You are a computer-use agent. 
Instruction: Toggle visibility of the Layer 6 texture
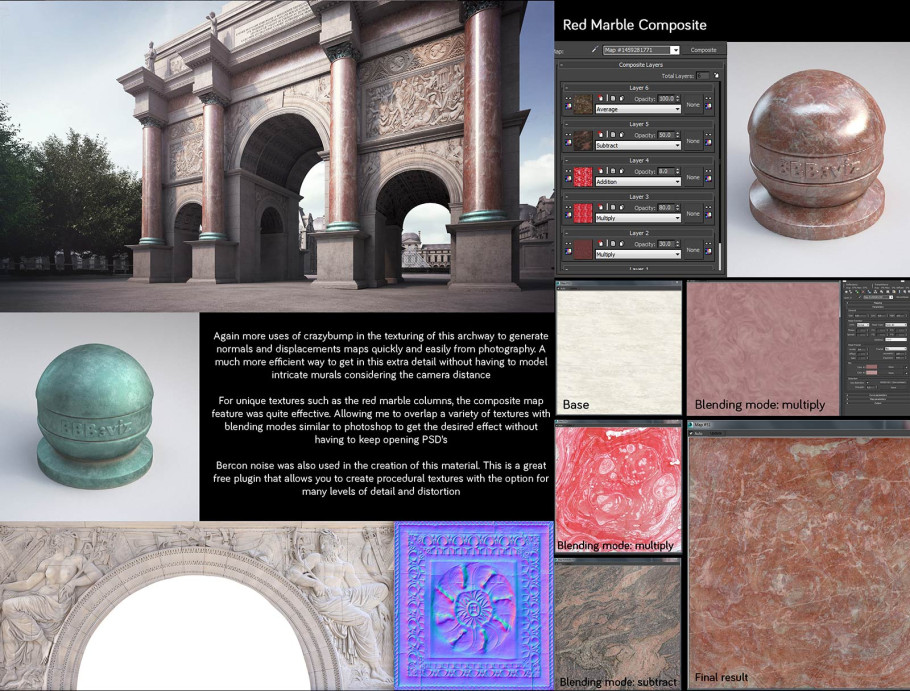568,98
